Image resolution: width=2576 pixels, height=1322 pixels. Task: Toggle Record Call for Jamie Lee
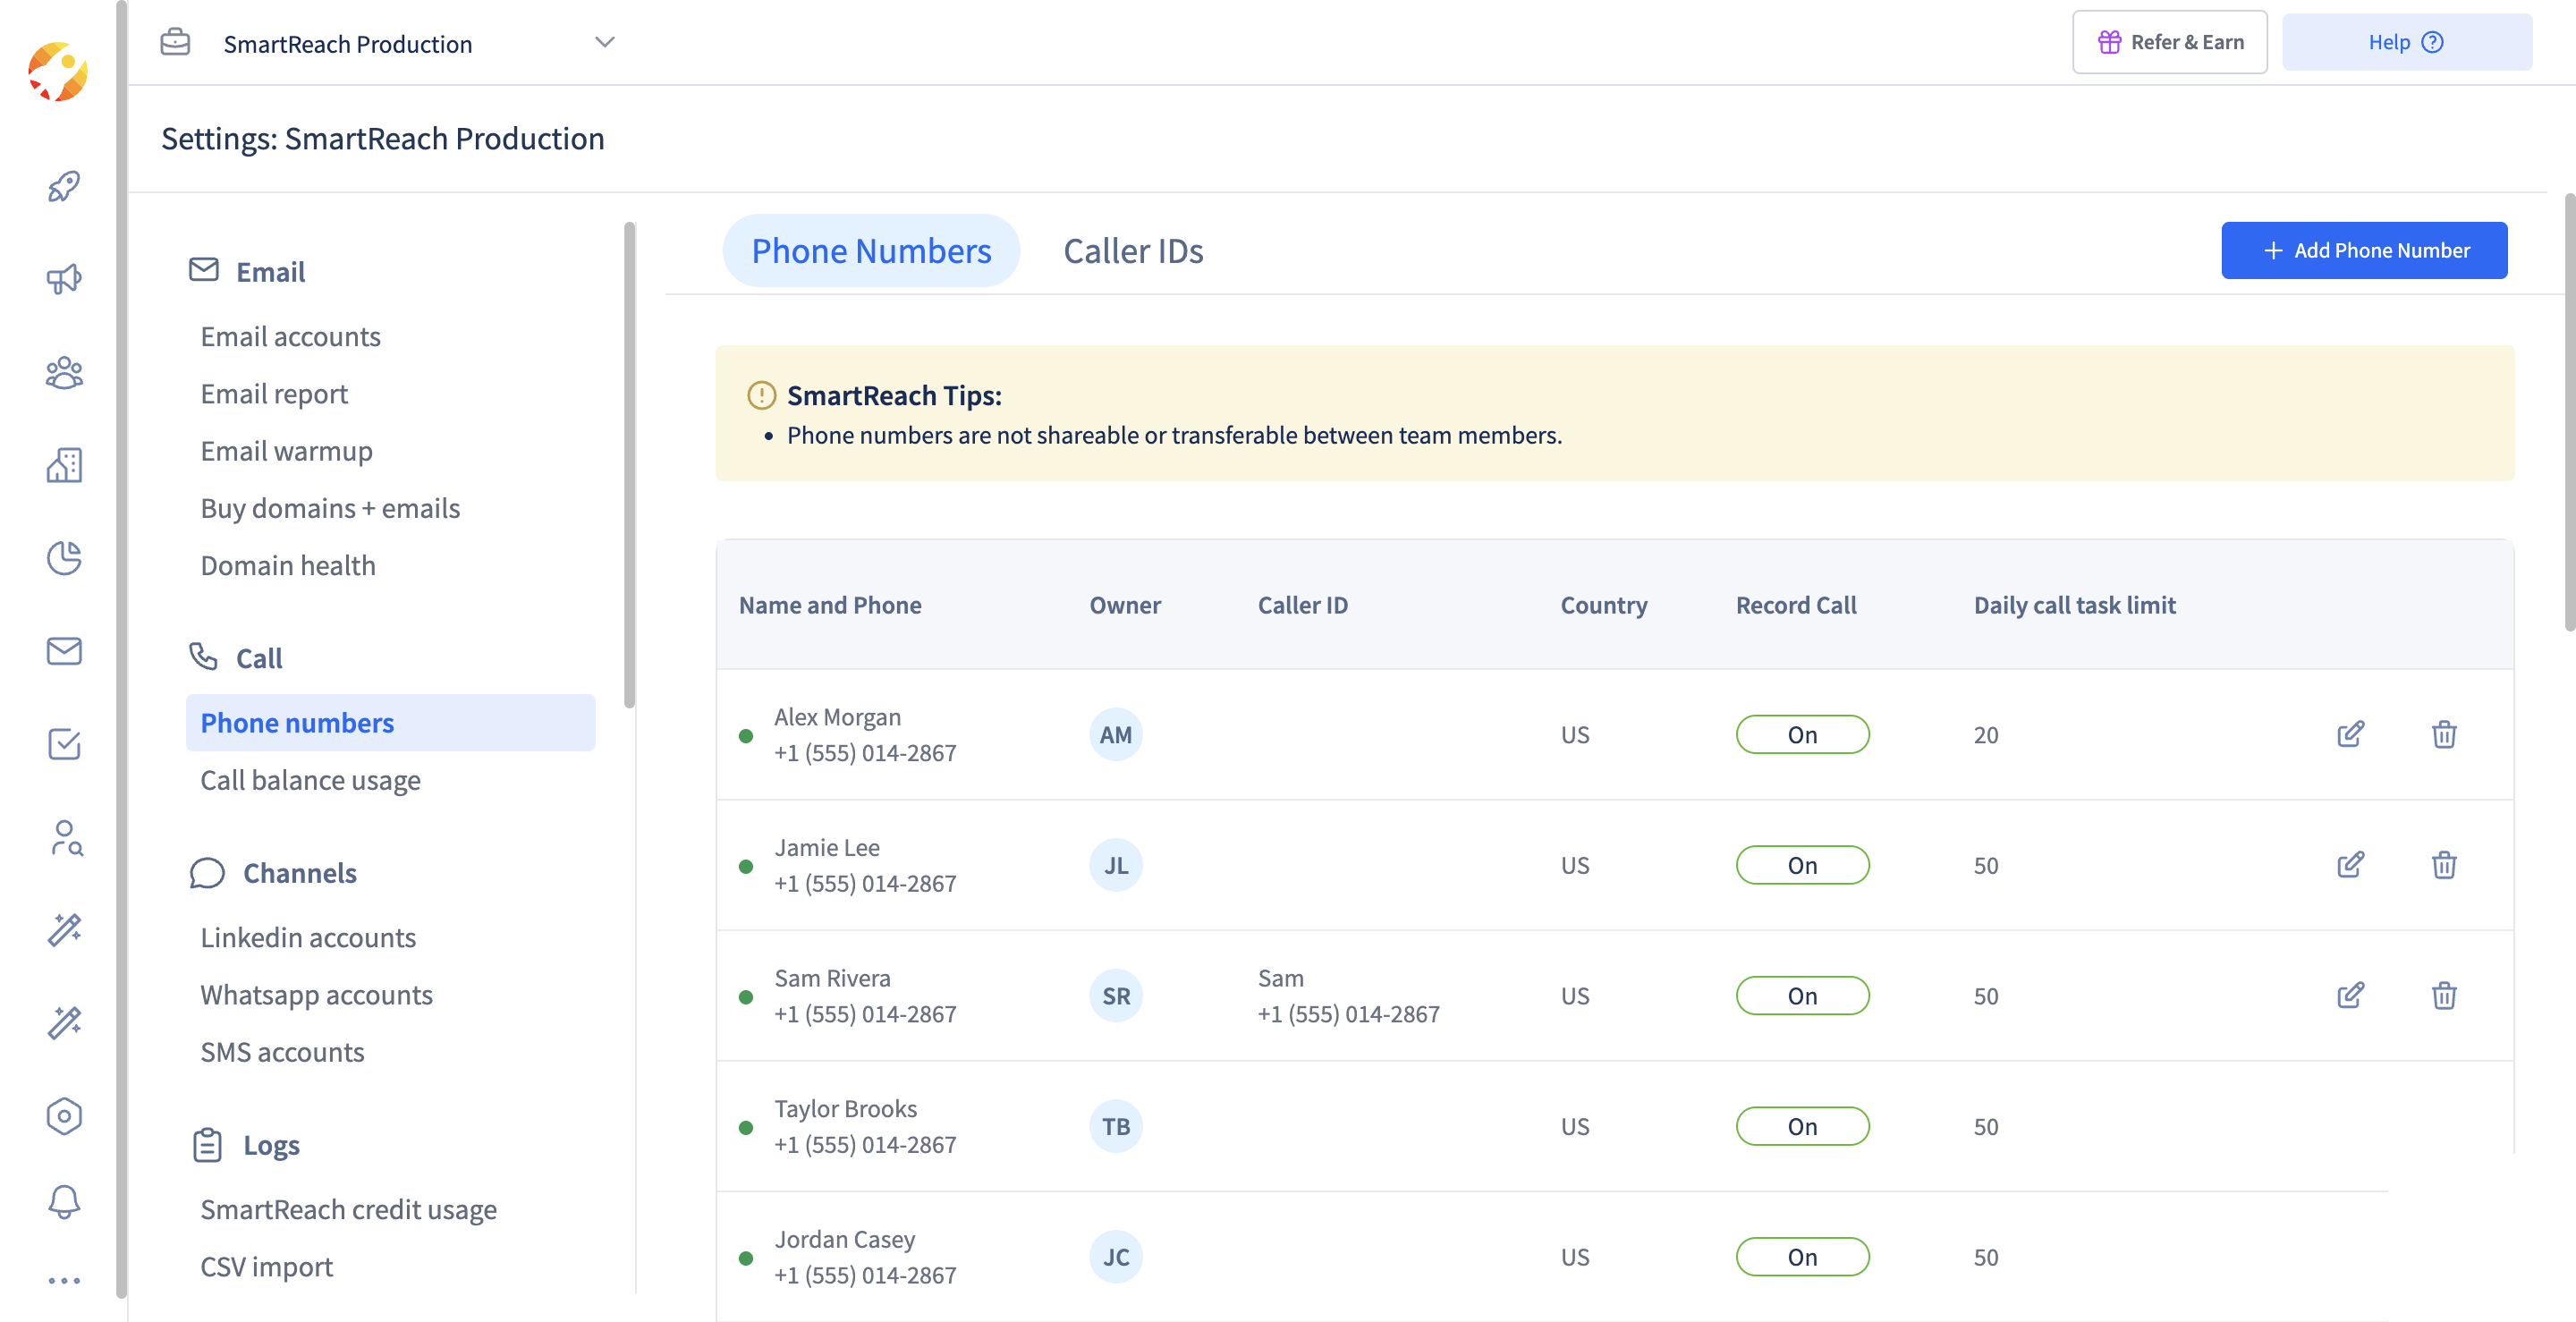[x=1802, y=865]
